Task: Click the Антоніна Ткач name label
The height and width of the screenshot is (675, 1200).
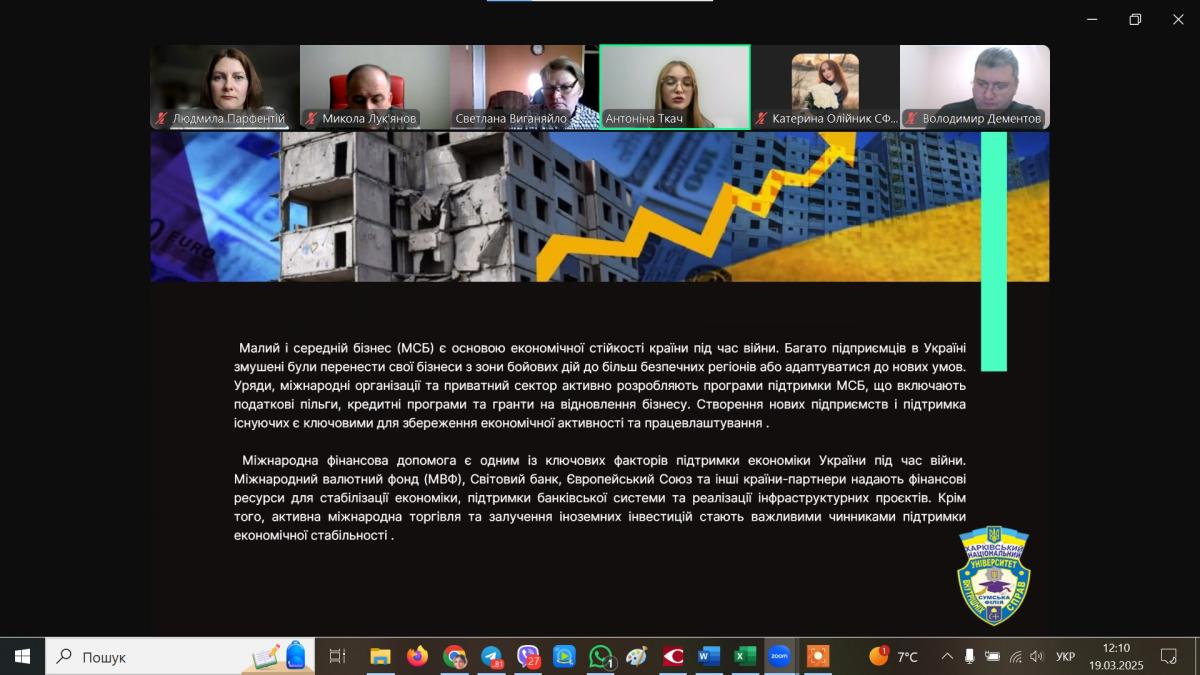Action: (644, 118)
